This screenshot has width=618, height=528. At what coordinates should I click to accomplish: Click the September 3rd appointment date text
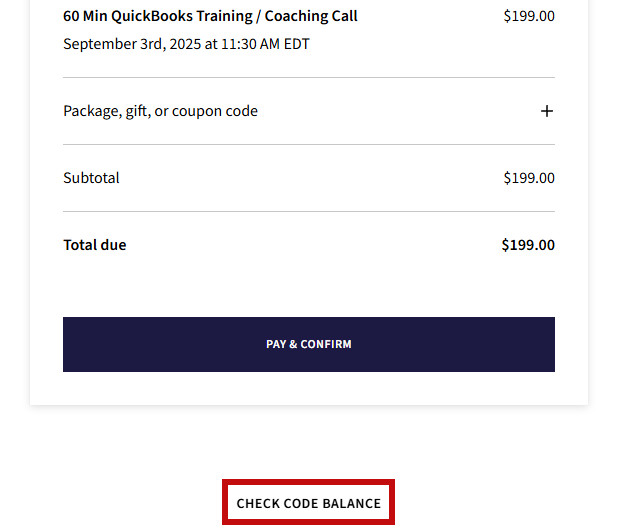click(x=186, y=44)
